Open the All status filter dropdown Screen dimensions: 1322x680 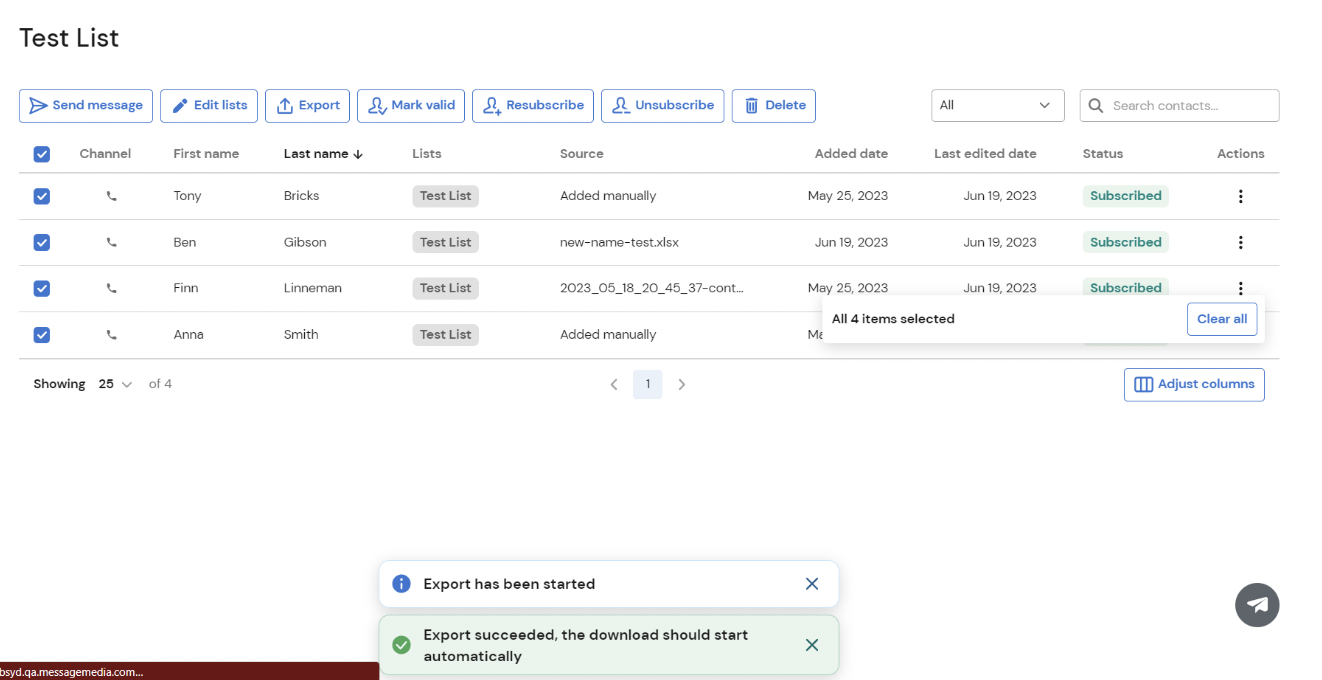[x=997, y=105]
